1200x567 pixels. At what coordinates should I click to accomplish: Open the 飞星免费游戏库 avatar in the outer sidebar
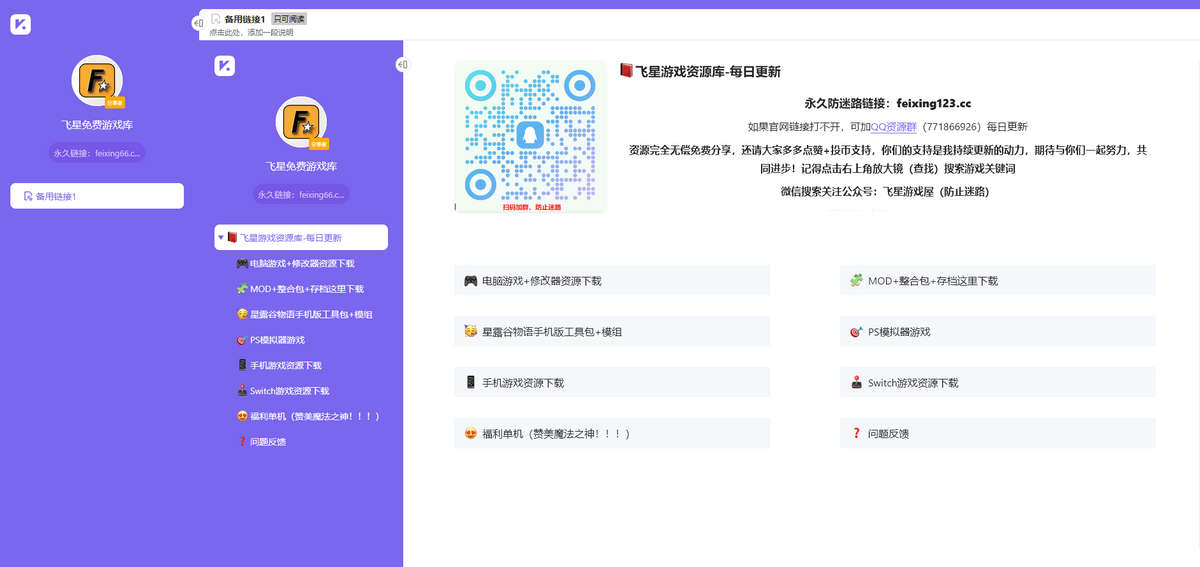[x=97, y=81]
